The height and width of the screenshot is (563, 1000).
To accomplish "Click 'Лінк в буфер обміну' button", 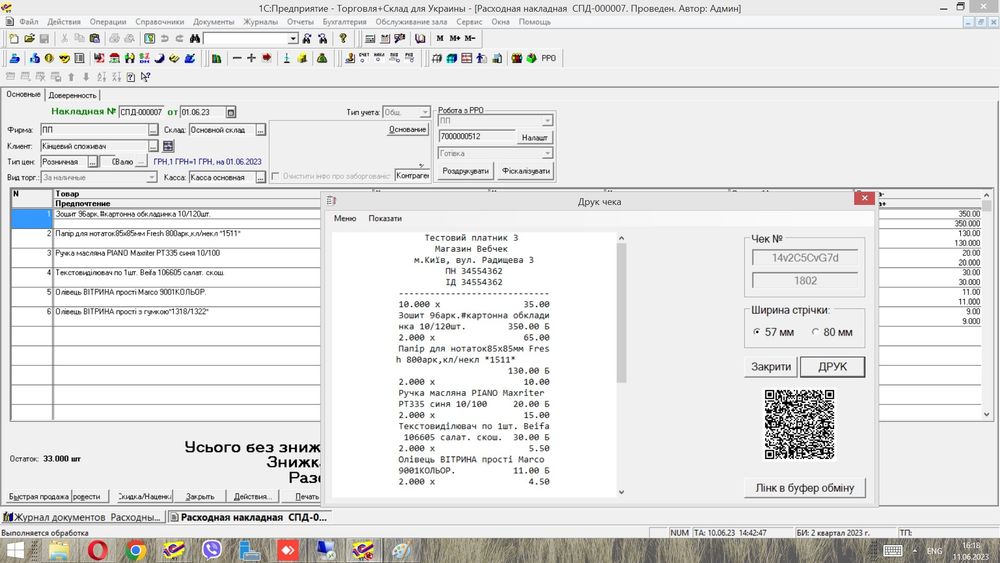I will tap(804, 488).
